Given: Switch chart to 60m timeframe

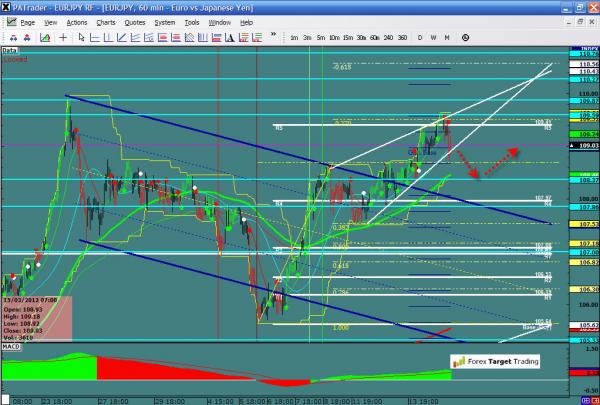Looking at the screenshot, I should (373, 37).
